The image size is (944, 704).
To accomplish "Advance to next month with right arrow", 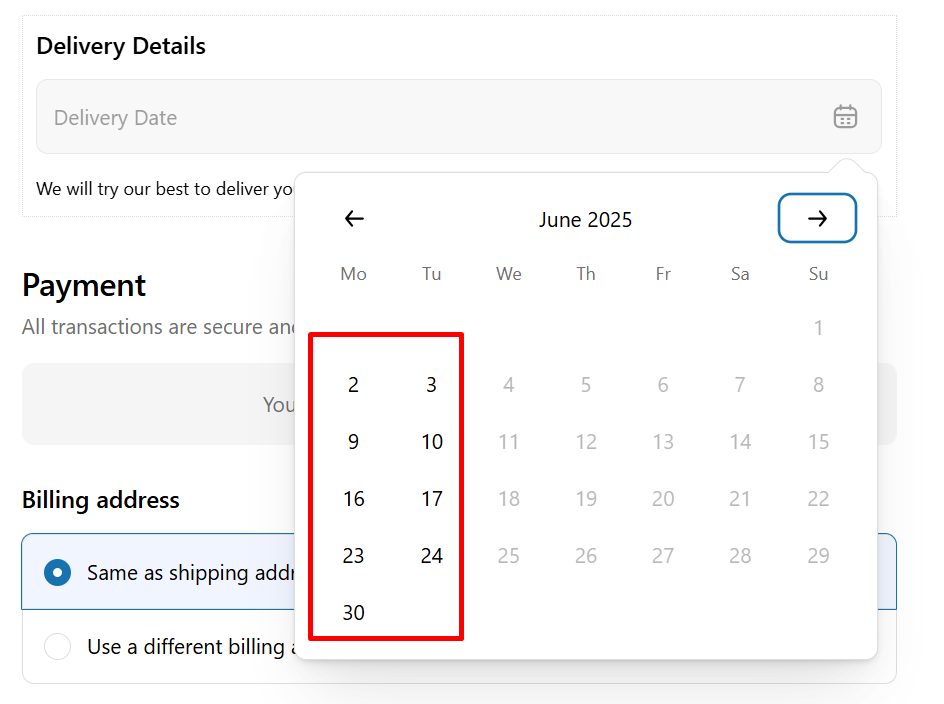I will tap(817, 218).
